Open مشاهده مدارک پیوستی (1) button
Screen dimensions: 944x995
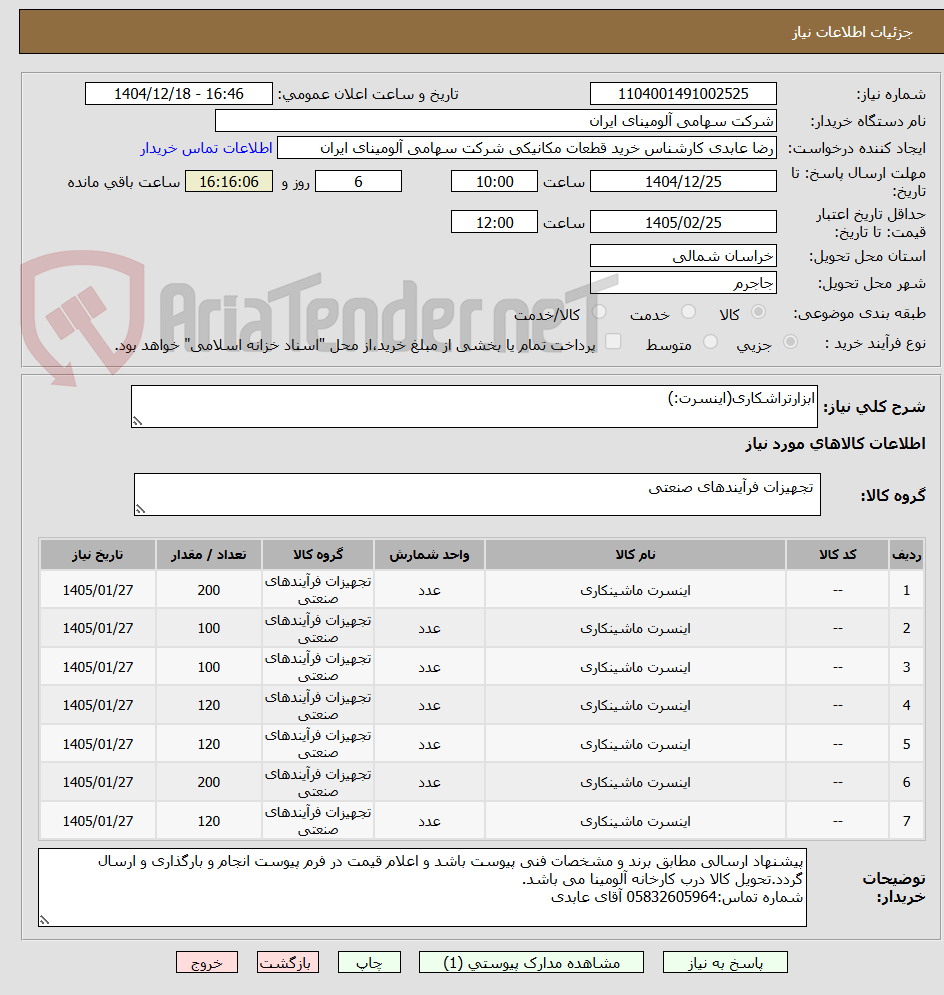(531, 962)
